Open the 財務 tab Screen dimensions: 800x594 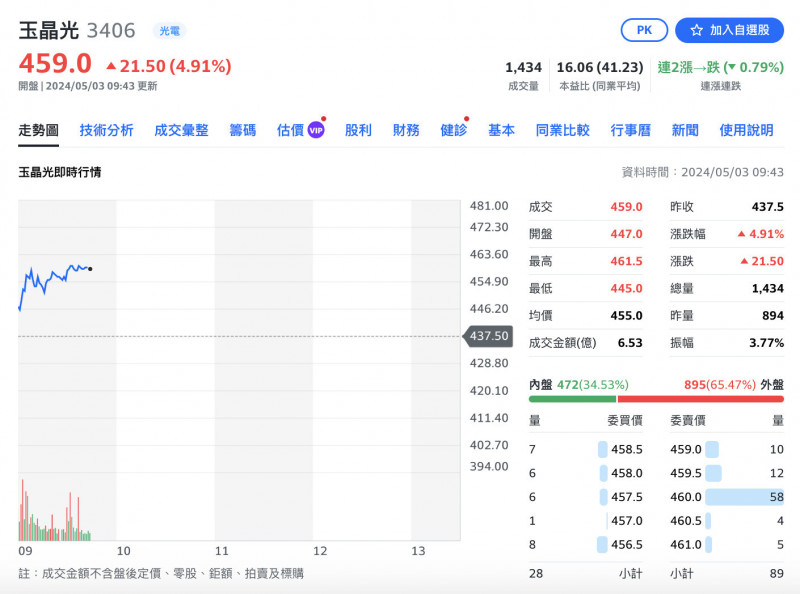pos(406,130)
